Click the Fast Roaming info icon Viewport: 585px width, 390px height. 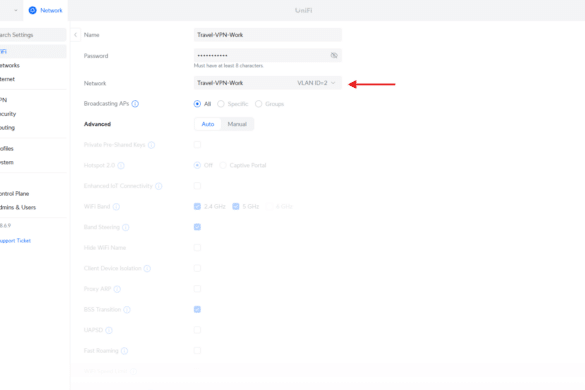pos(124,351)
